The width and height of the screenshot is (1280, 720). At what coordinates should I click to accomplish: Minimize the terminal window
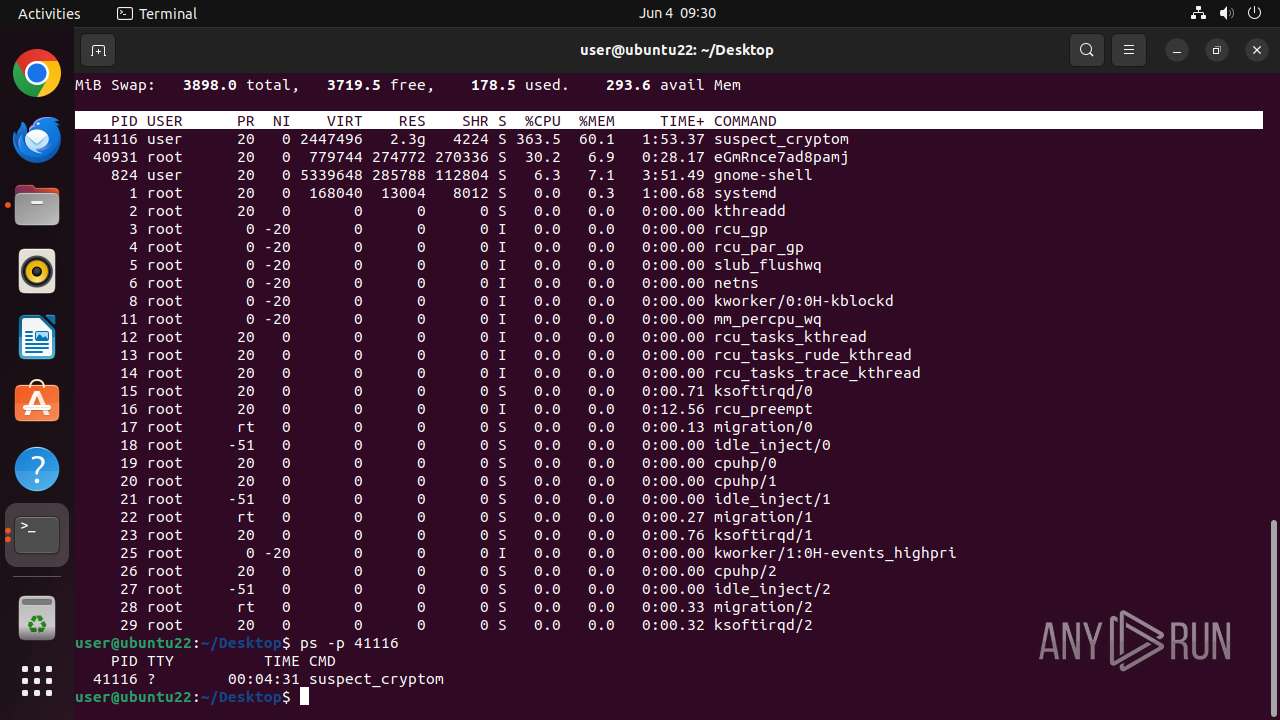tap(1178, 50)
